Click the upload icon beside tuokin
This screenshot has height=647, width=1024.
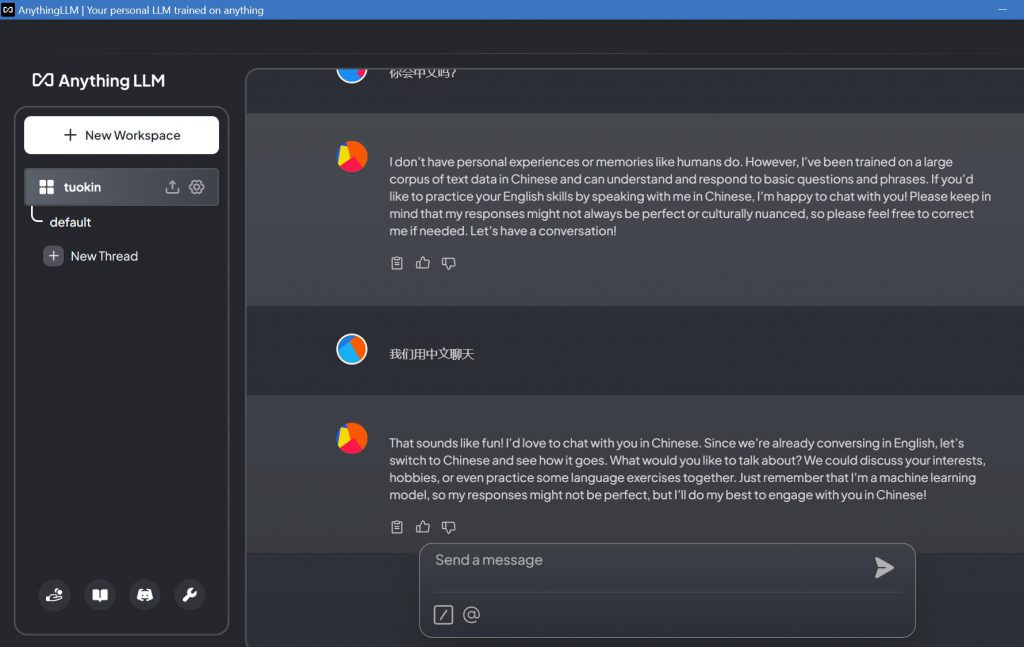coord(172,187)
